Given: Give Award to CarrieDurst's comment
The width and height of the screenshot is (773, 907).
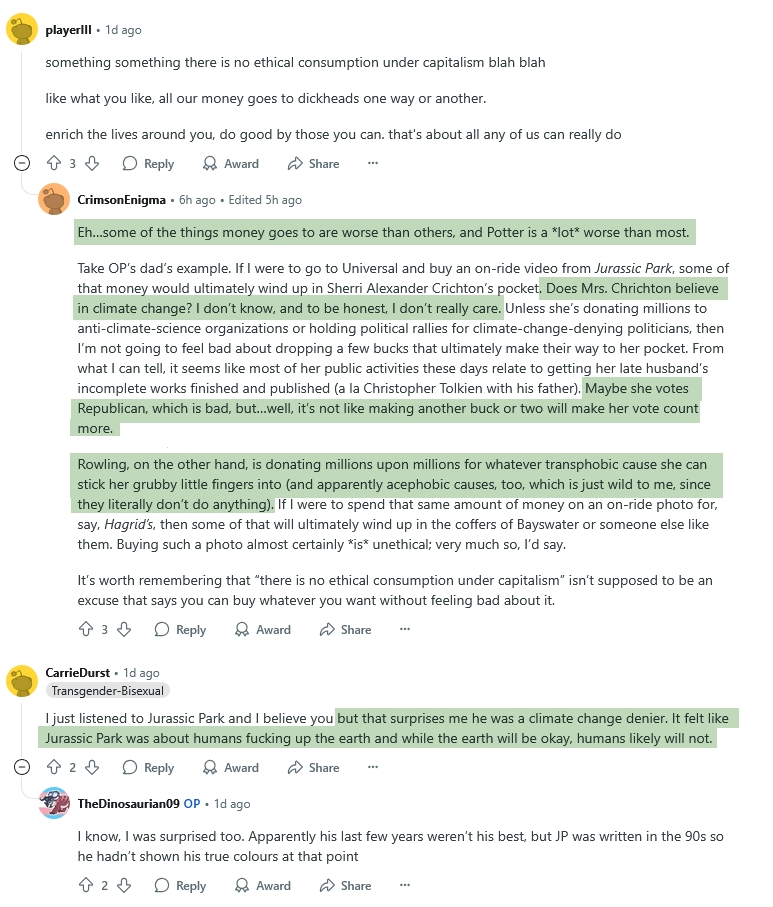Looking at the screenshot, I should pyautogui.click(x=231, y=767).
